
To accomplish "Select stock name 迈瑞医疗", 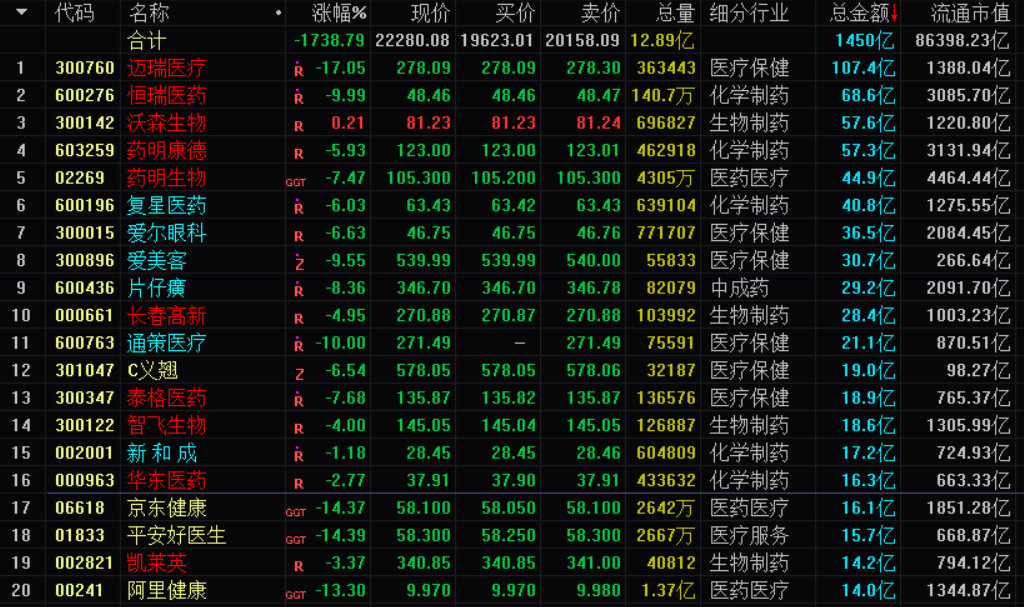I will pos(167,68).
